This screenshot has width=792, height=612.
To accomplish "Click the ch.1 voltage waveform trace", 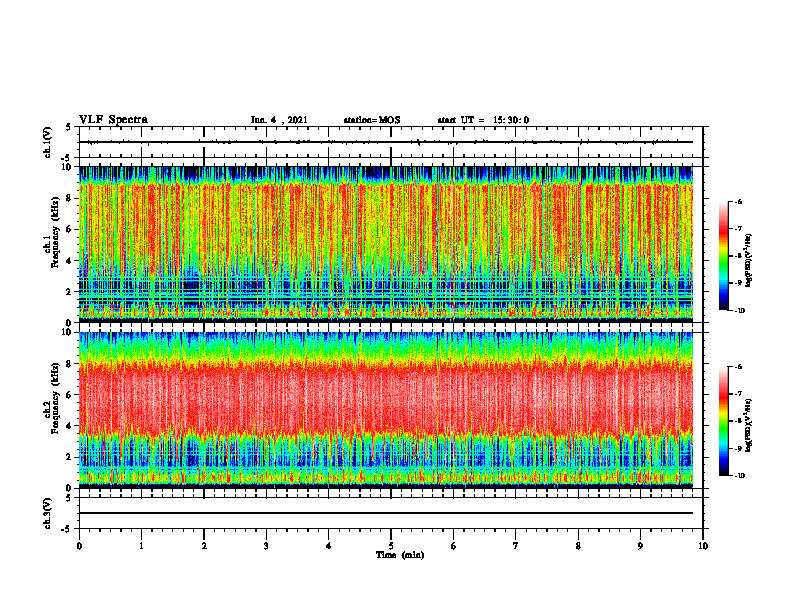I will click(x=386, y=142).
